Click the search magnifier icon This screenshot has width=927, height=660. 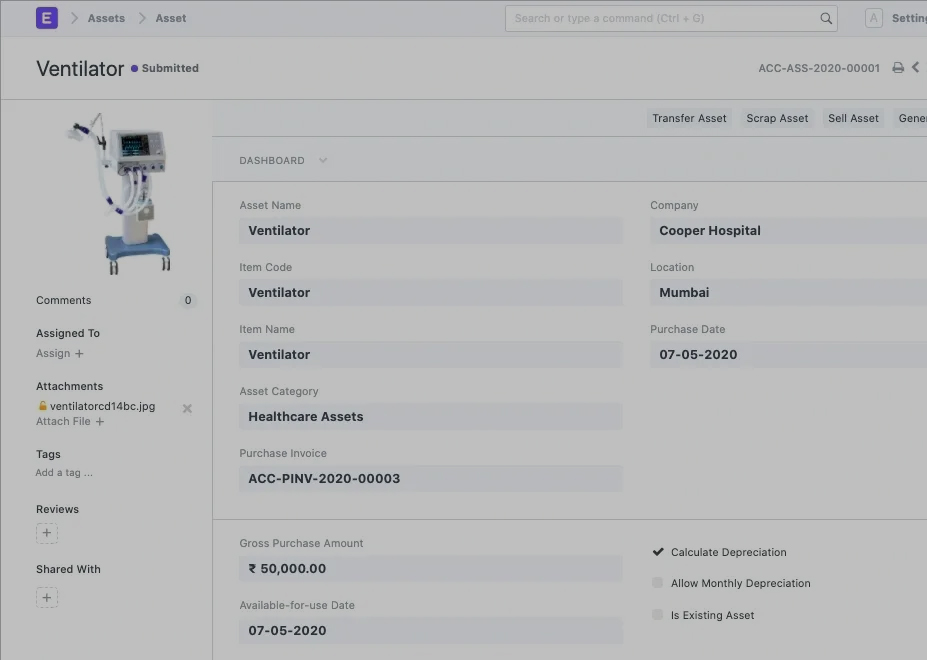pyautogui.click(x=826, y=18)
